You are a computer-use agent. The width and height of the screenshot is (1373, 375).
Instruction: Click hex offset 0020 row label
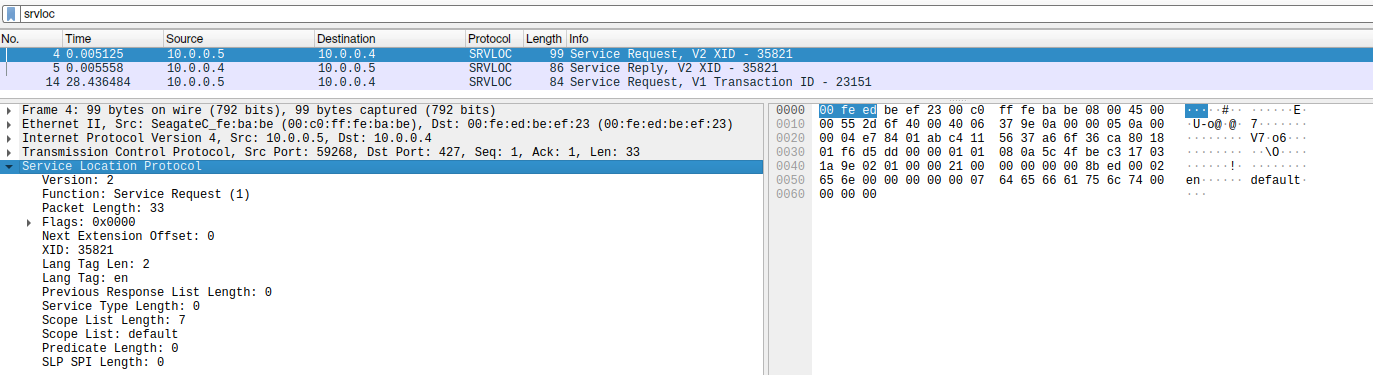[x=790, y=138]
